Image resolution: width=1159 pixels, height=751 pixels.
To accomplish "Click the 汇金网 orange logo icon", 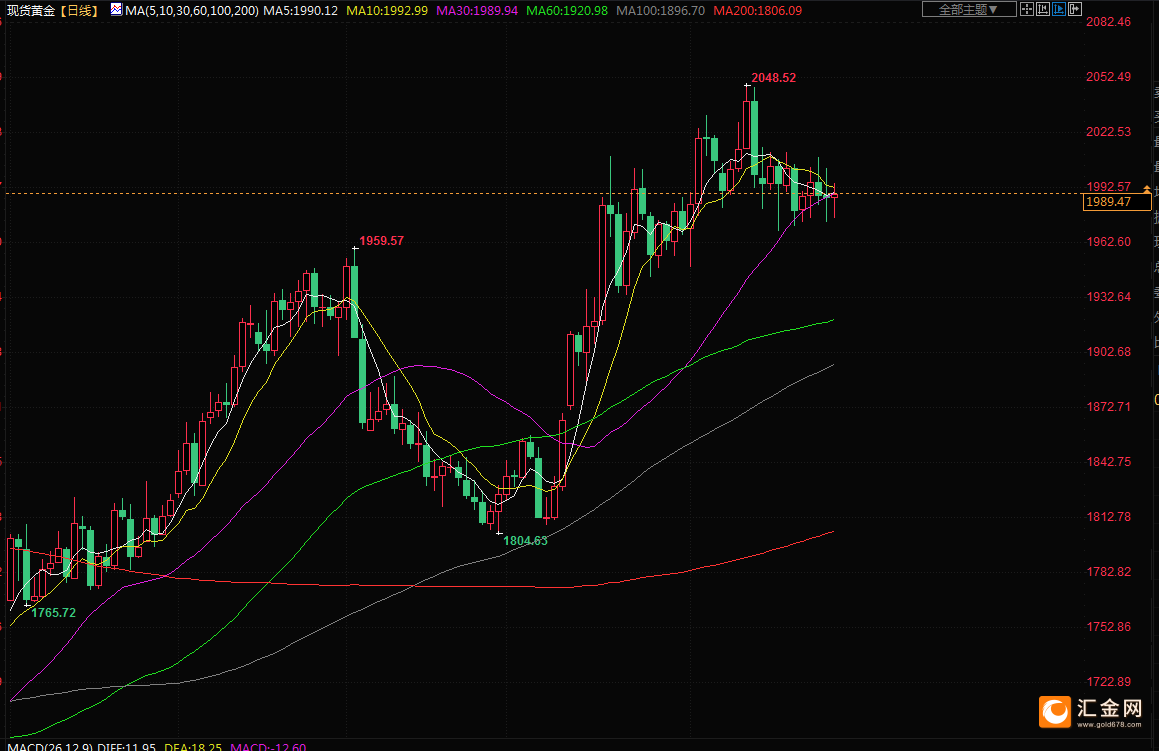I will coord(1055,711).
